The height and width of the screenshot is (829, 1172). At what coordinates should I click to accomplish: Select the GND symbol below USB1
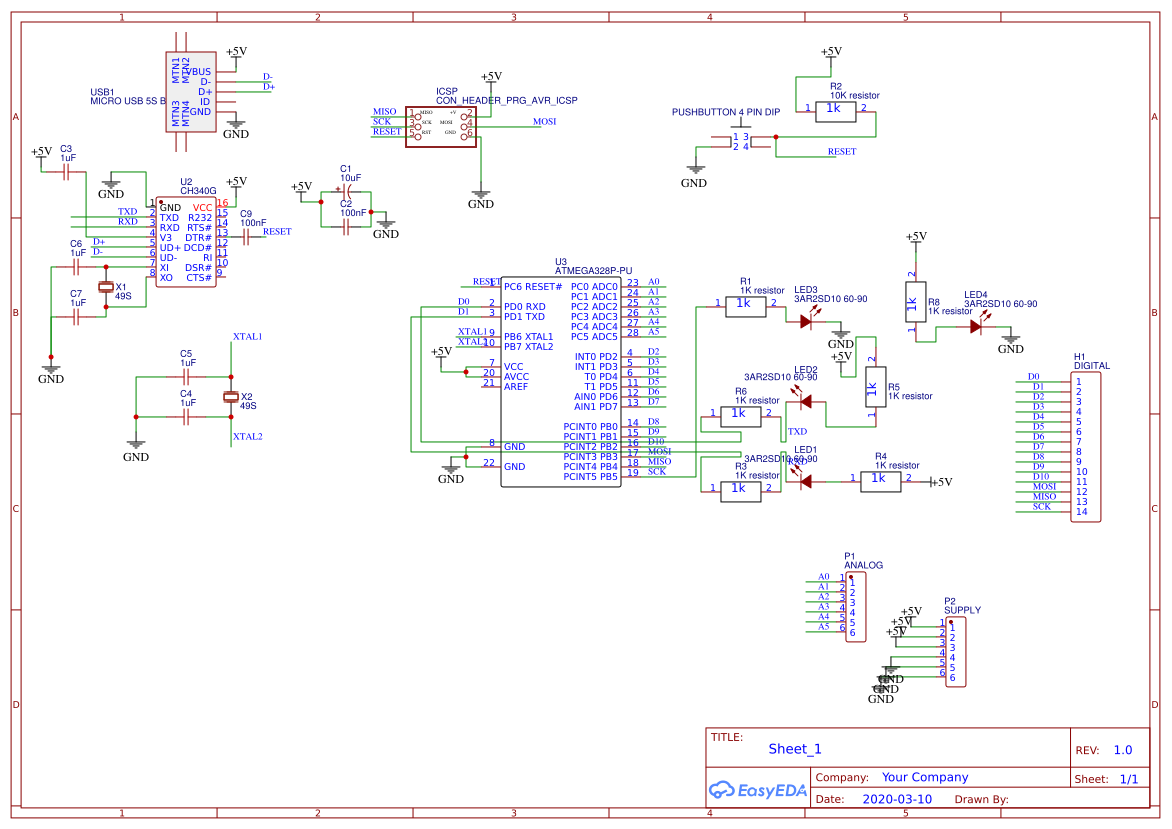[236, 126]
